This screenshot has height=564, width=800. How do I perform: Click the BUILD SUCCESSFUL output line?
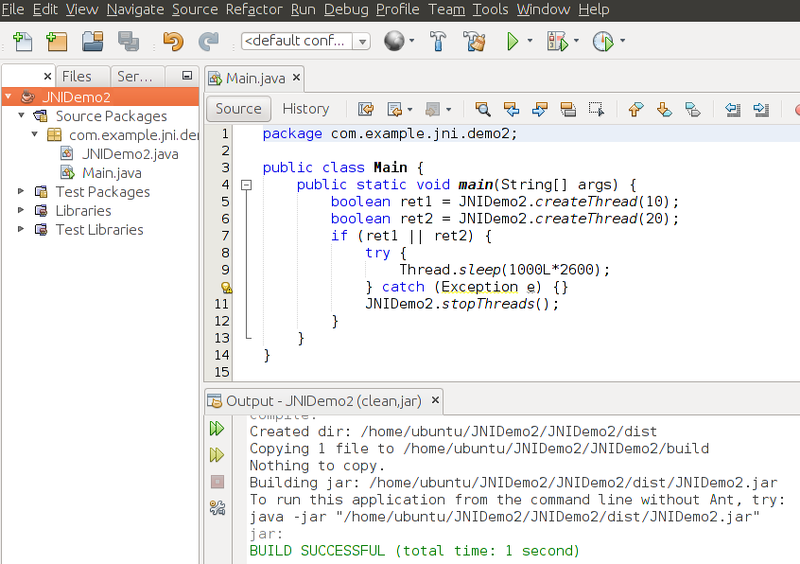click(414, 551)
